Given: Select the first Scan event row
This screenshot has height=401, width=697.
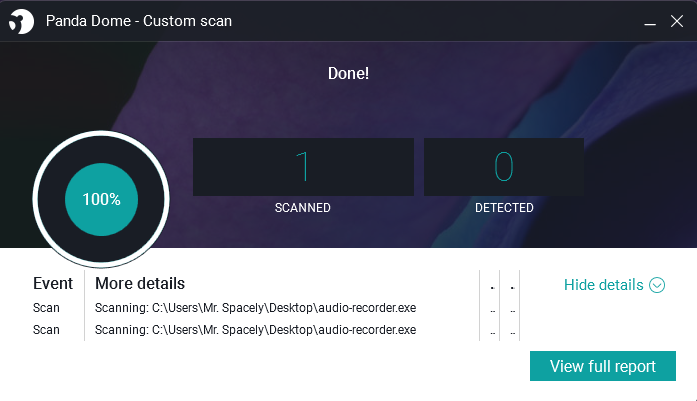Looking at the screenshot, I should [46, 308].
